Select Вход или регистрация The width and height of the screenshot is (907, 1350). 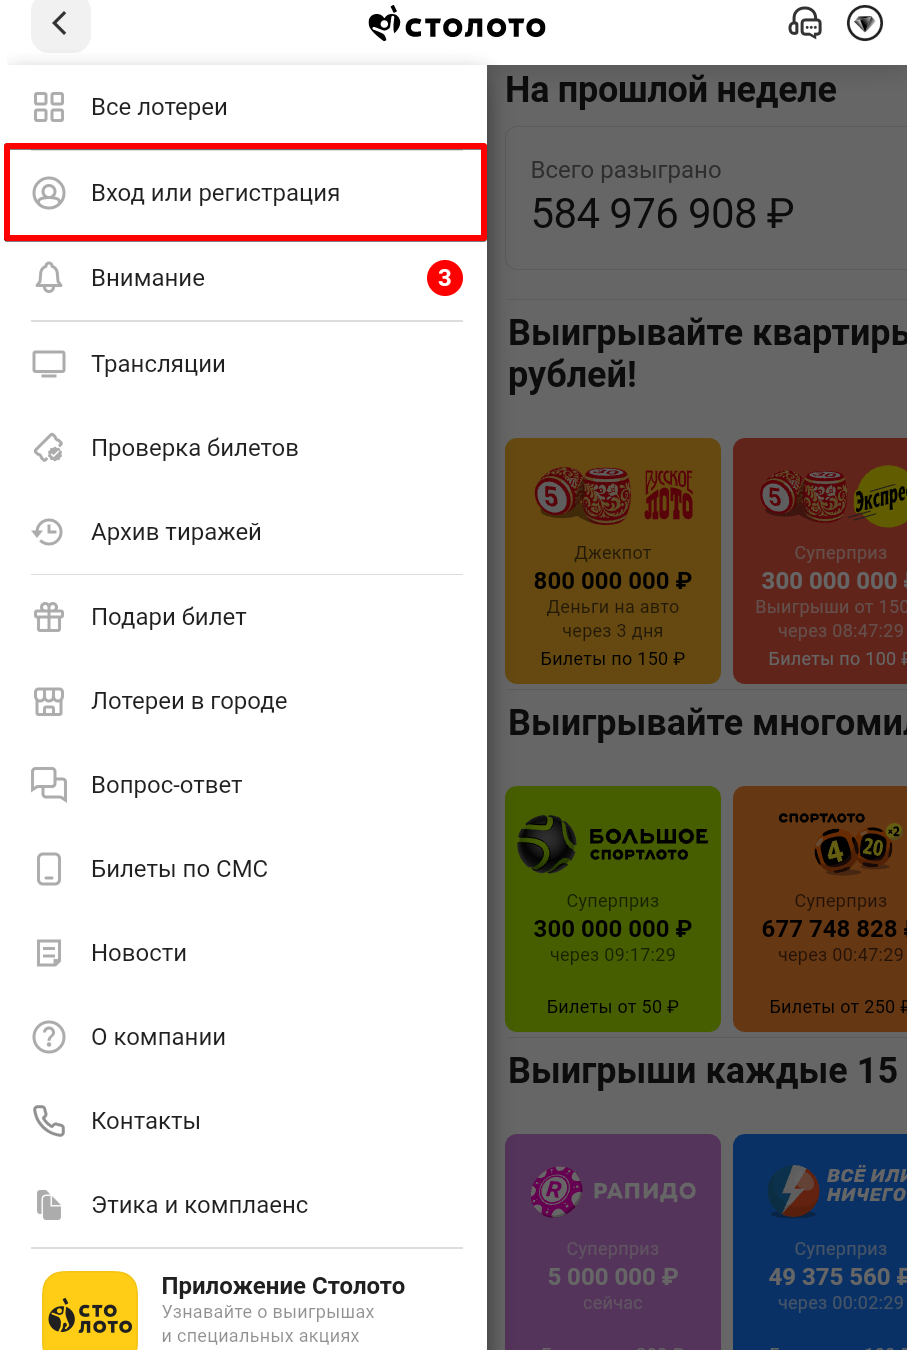(247, 193)
